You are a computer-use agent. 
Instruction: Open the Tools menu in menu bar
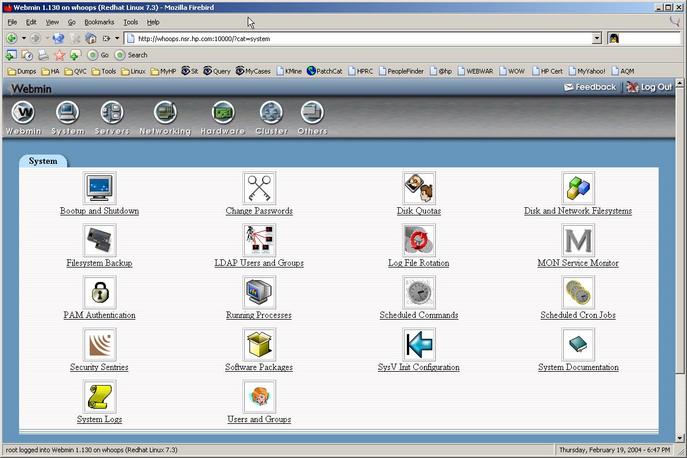(x=130, y=21)
